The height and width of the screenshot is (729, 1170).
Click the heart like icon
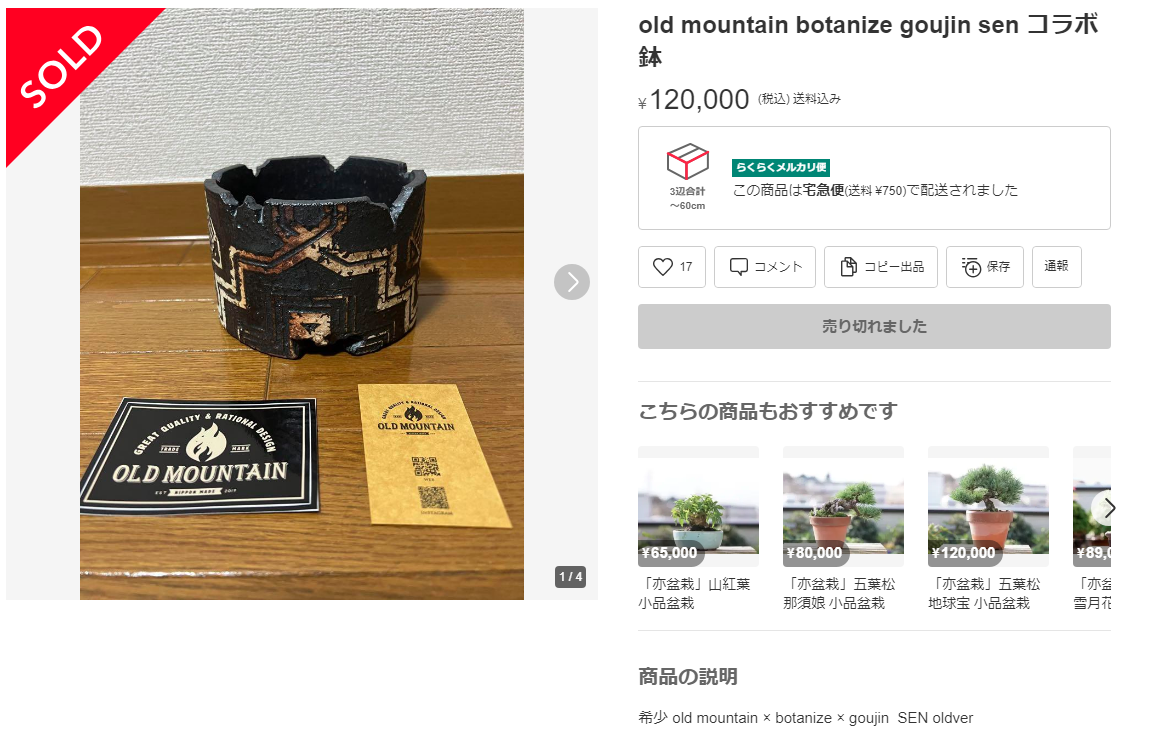pyautogui.click(x=663, y=266)
